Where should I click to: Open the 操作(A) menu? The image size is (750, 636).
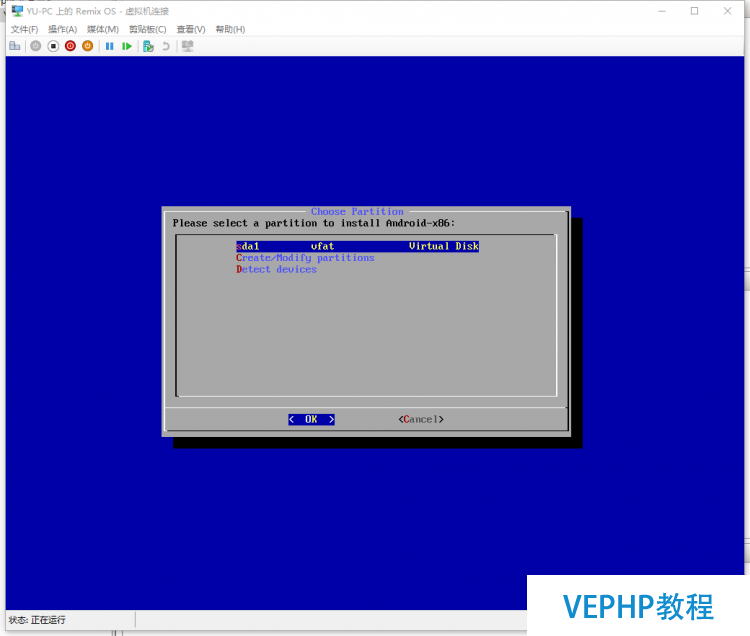point(63,29)
